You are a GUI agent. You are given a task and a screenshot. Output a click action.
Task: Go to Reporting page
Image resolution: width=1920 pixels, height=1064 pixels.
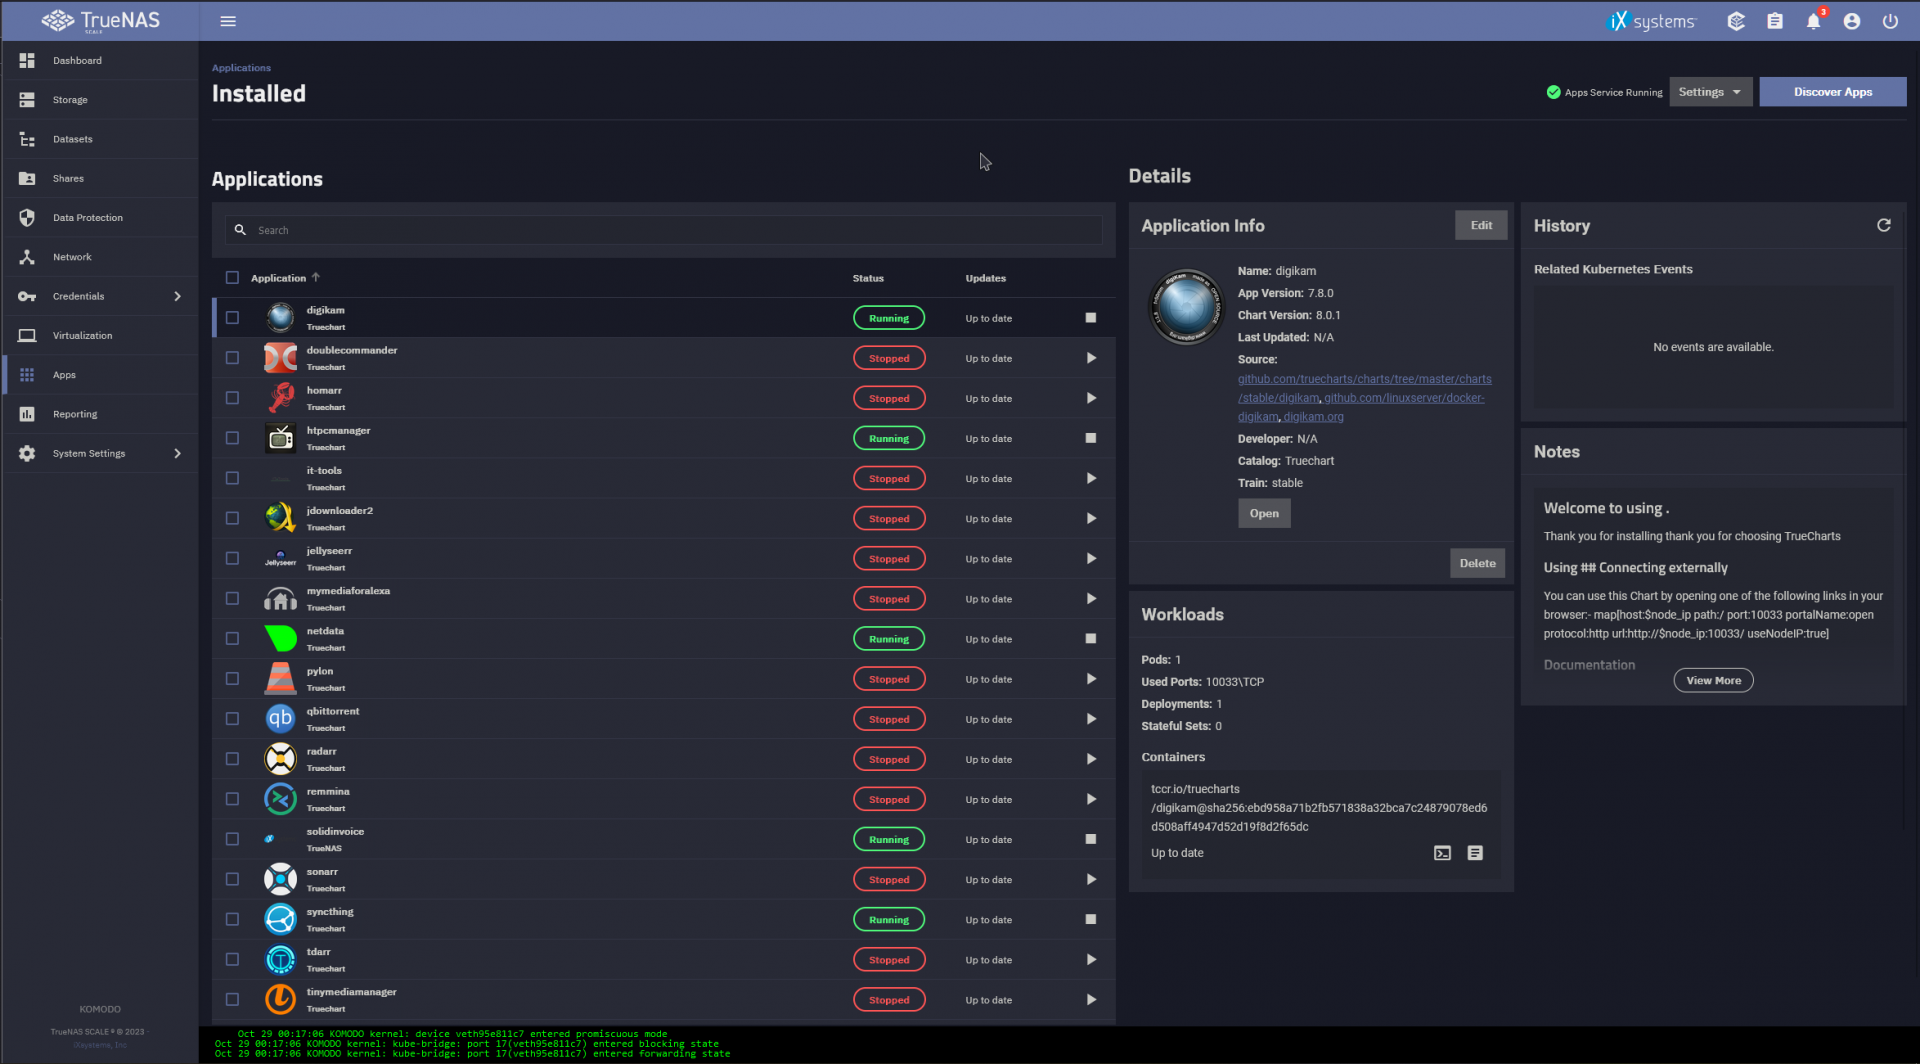pos(100,414)
